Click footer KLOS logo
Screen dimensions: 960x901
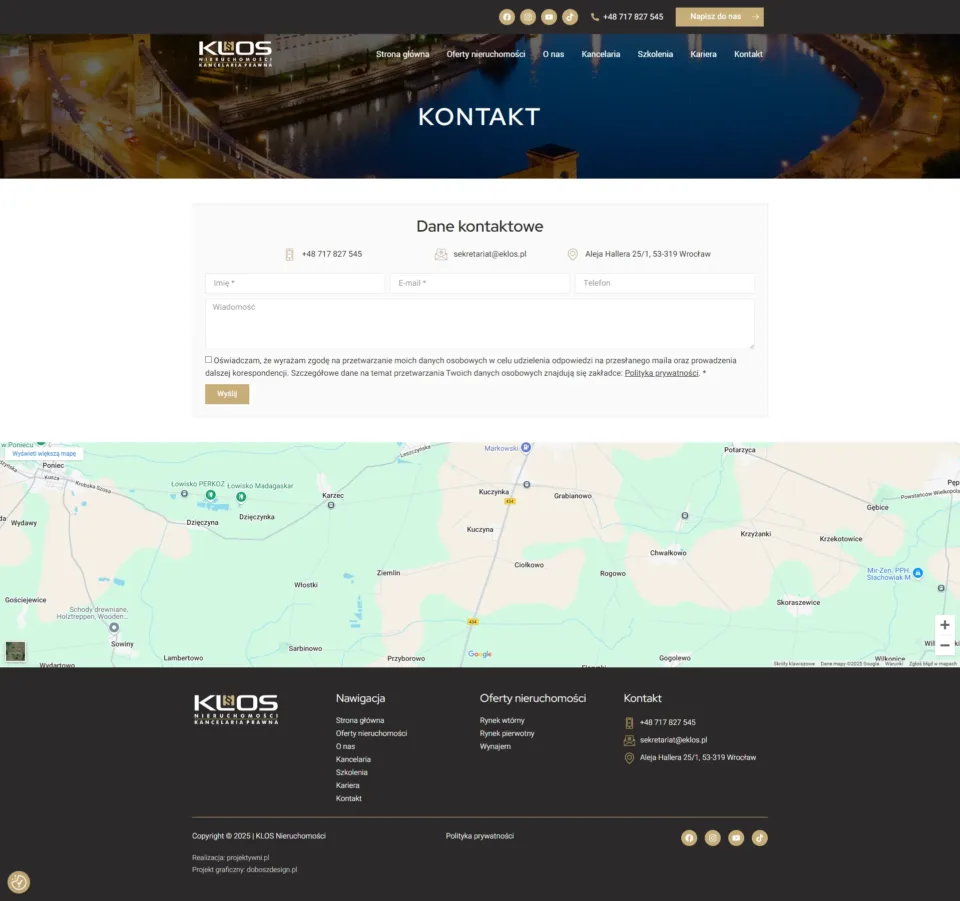tap(236, 709)
